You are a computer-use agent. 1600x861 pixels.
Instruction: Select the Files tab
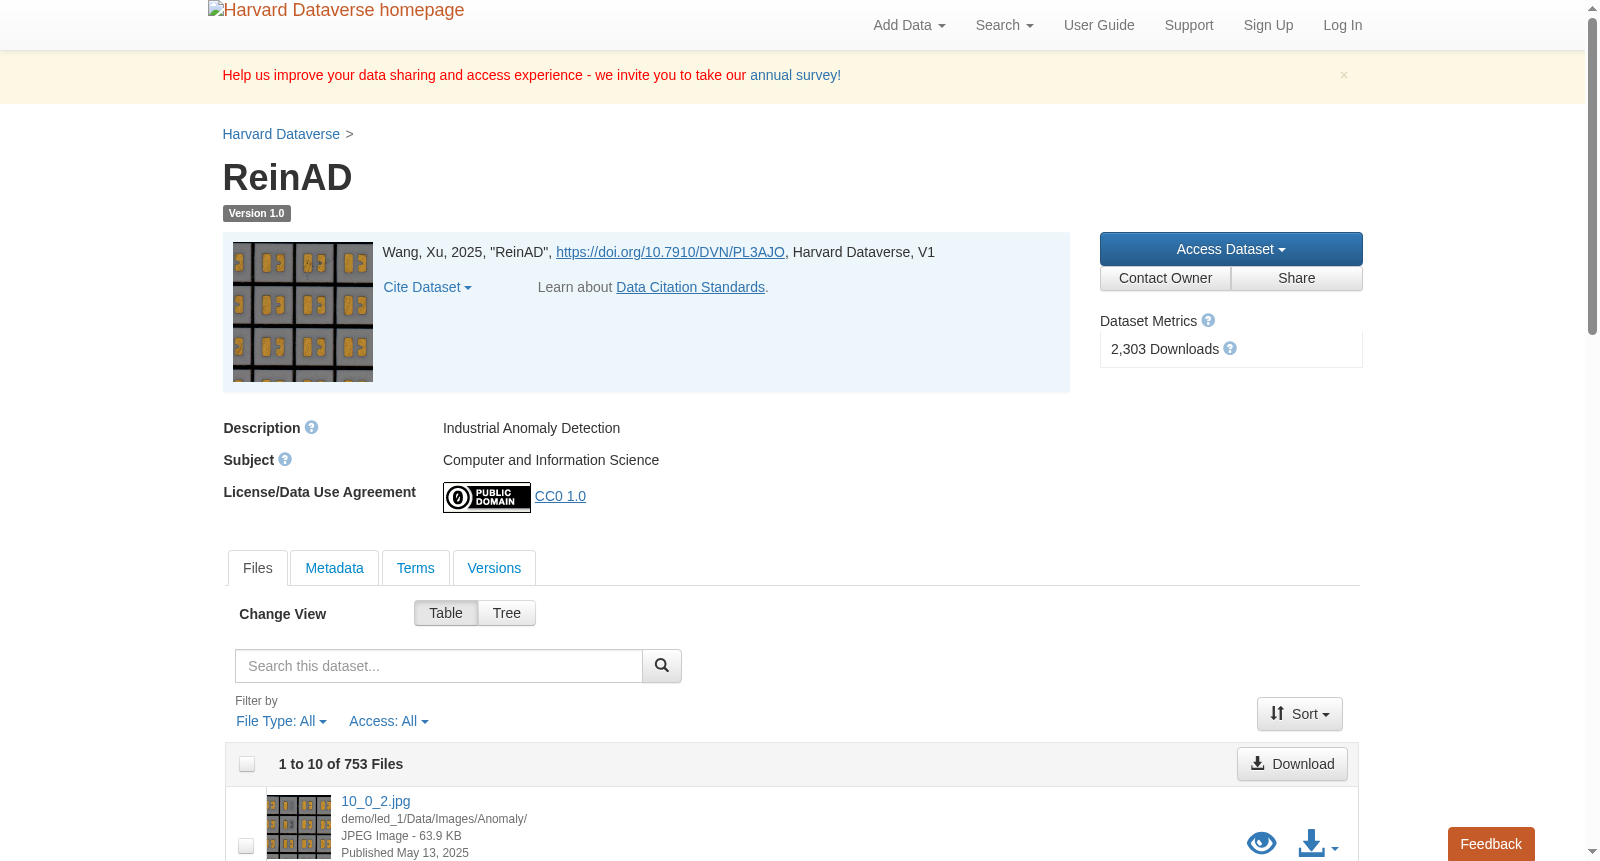pyautogui.click(x=258, y=568)
